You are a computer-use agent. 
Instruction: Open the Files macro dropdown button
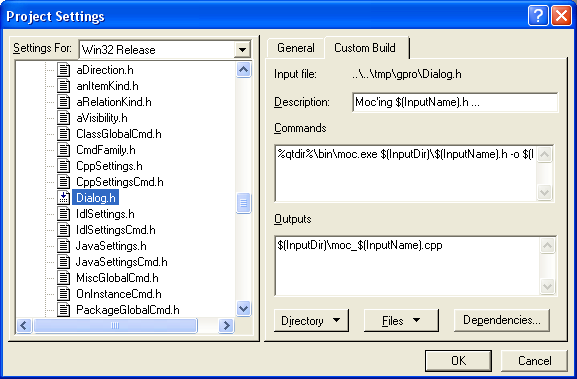tap(401, 320)
